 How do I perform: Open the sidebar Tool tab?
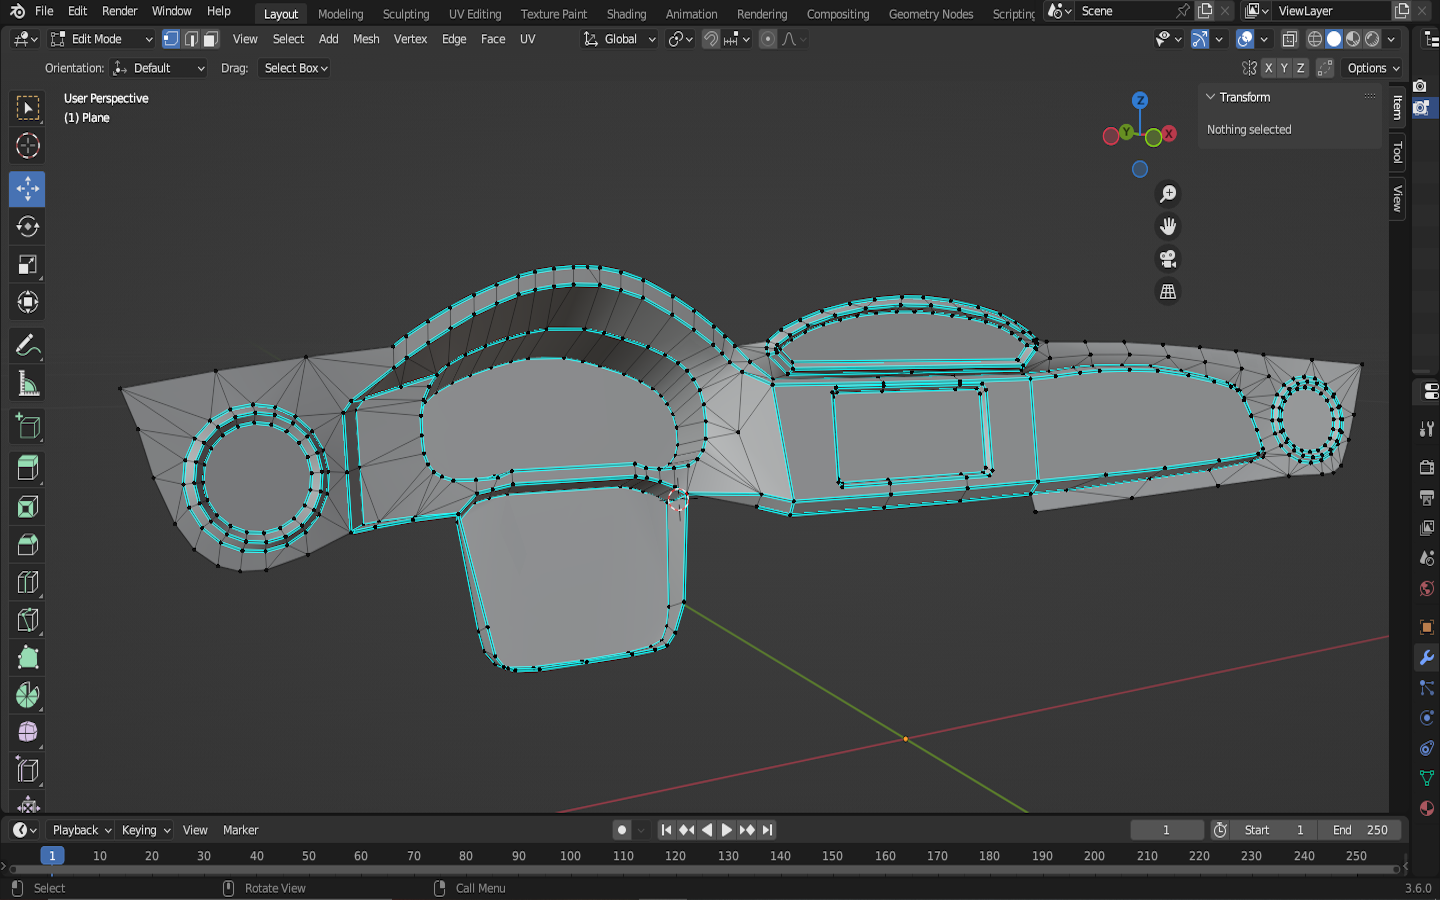point(1398,153)
